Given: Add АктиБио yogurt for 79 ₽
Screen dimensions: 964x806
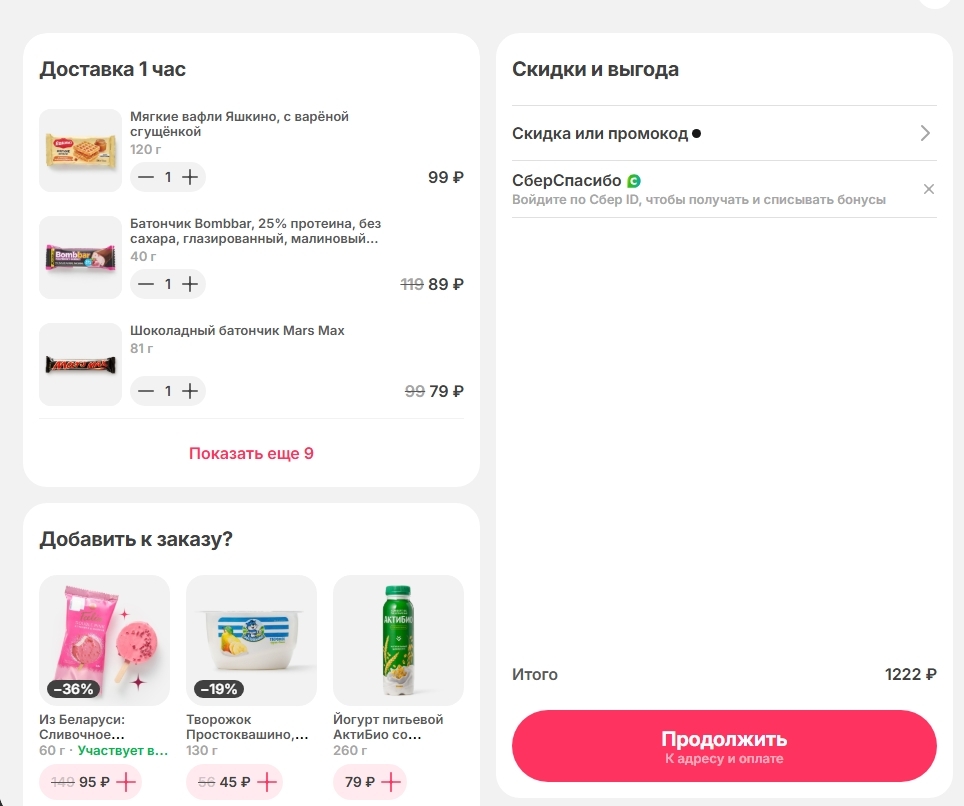Looking at the screenshot, I should 390,782.
